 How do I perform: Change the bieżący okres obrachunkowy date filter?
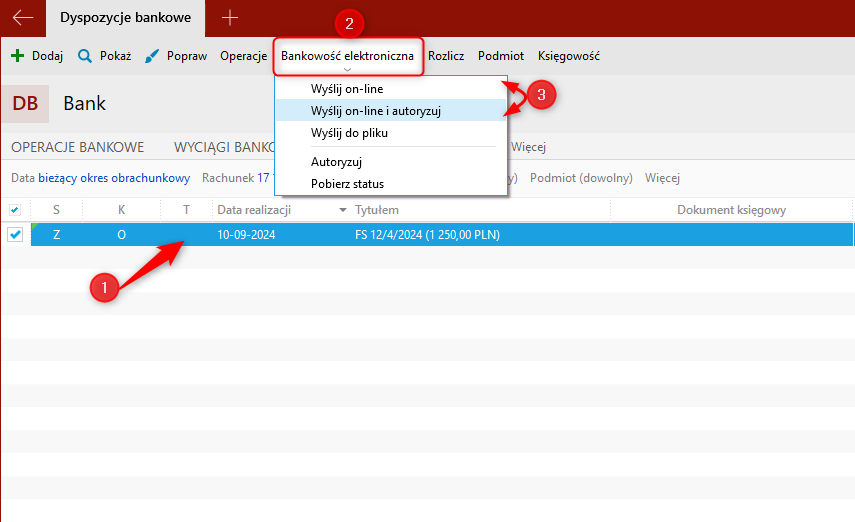click(114, 178)
